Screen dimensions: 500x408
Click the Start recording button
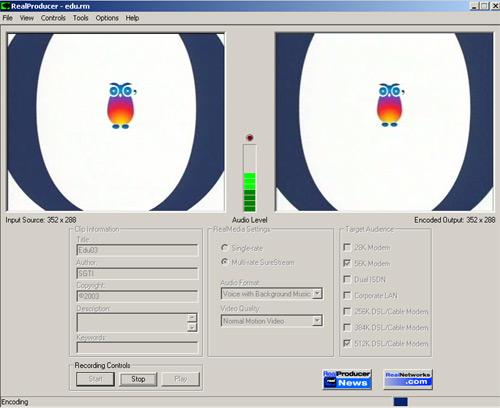[x=95, y=379]
